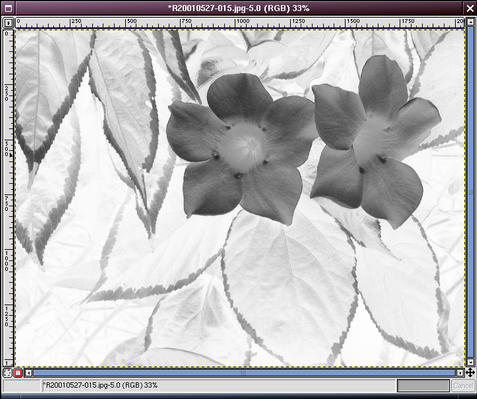Close the R20010527-015.jpg image window
Screen dimensions: 477x399
coord(470,8)
